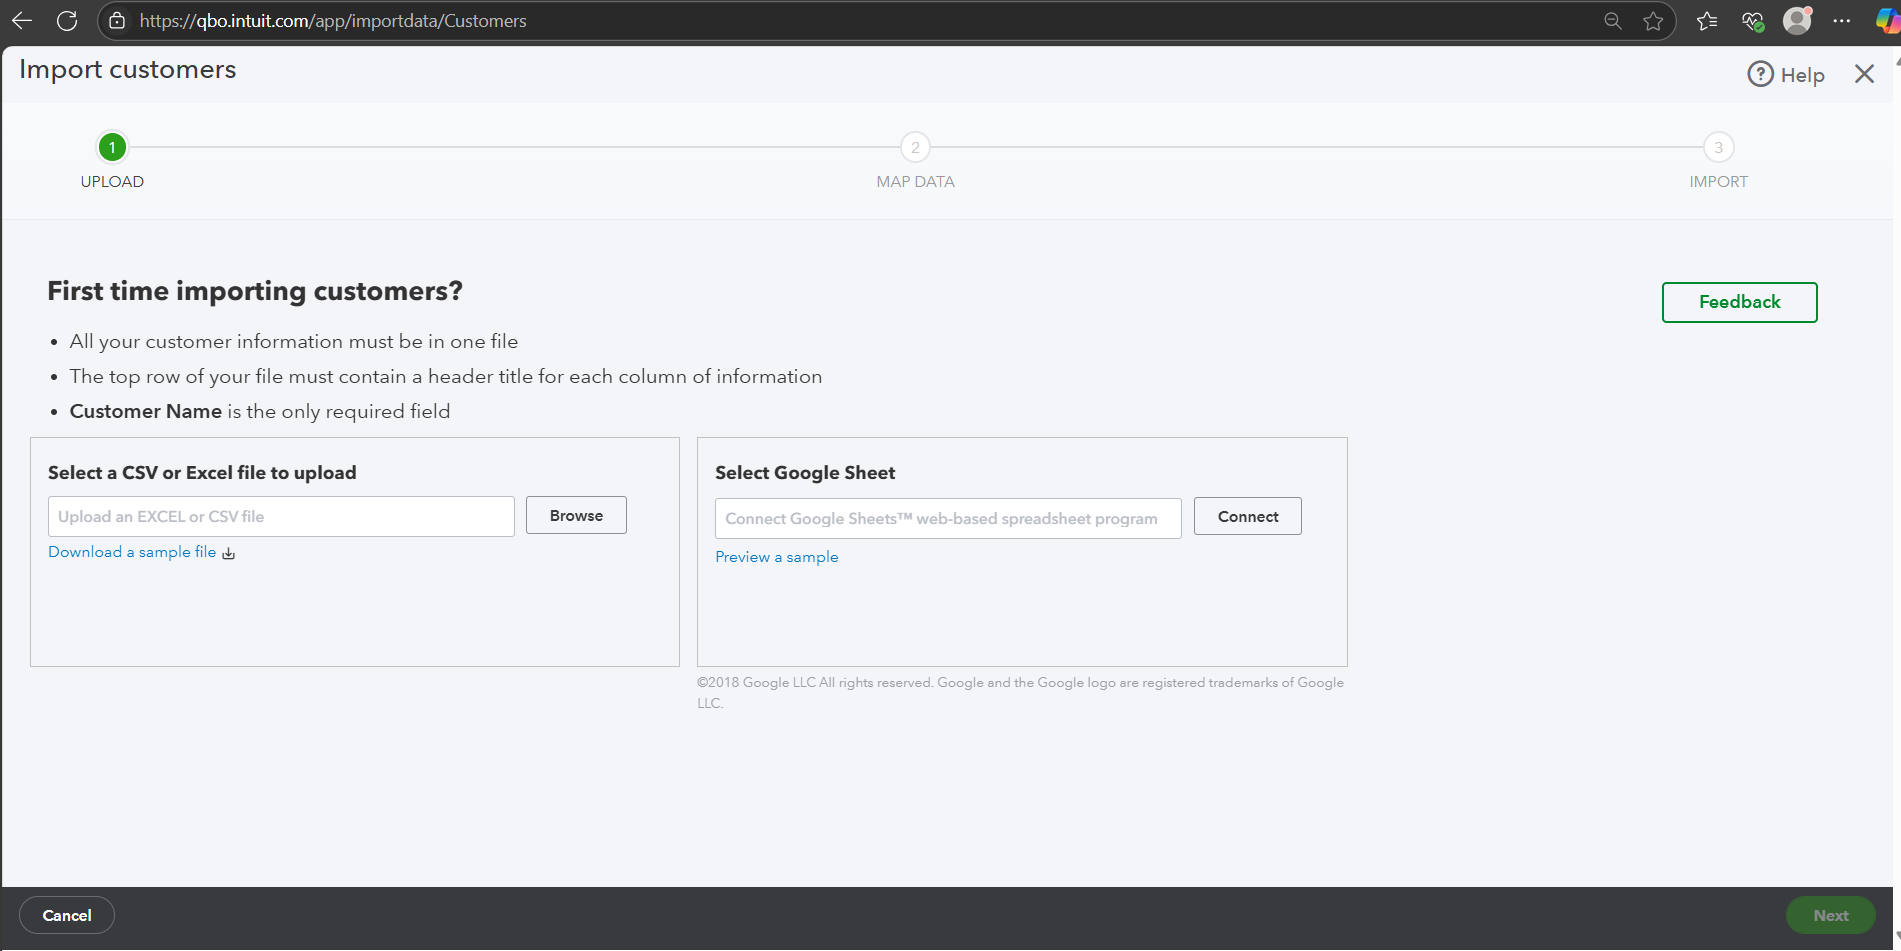Click the zoom out magnifier icon
The width and height of the screenshot is (1901, 951).
[1612, 21]
